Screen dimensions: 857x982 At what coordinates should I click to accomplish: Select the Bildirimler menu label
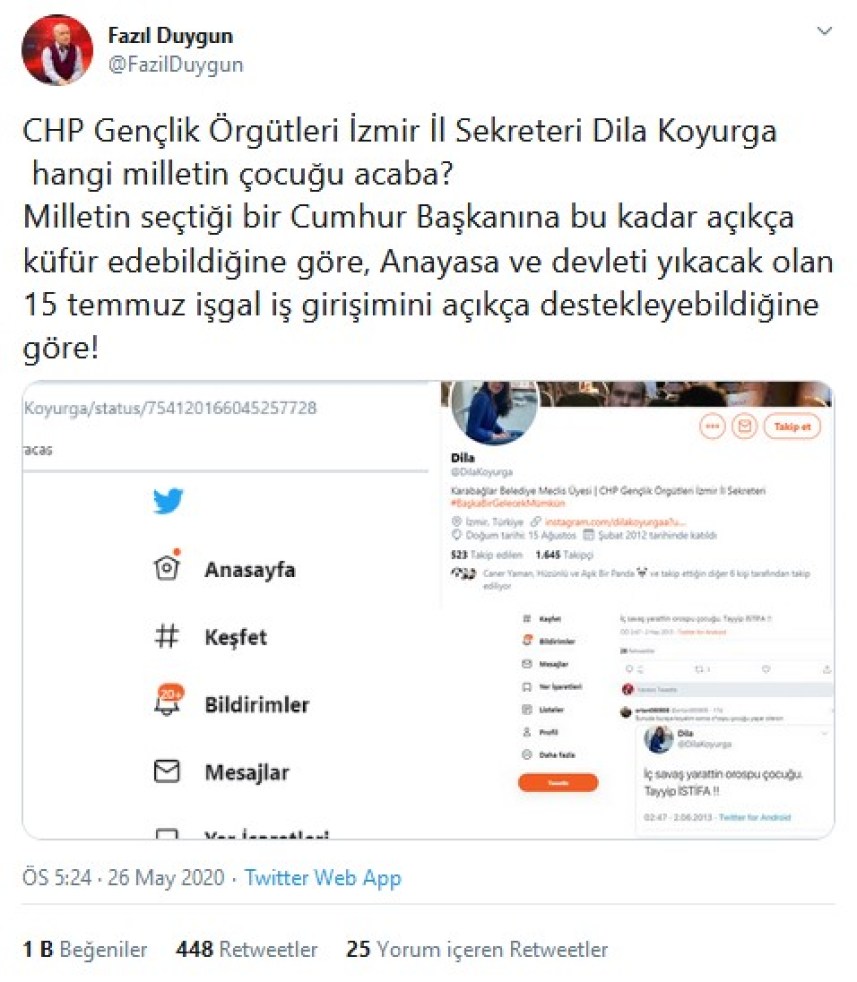click(257, 705)
